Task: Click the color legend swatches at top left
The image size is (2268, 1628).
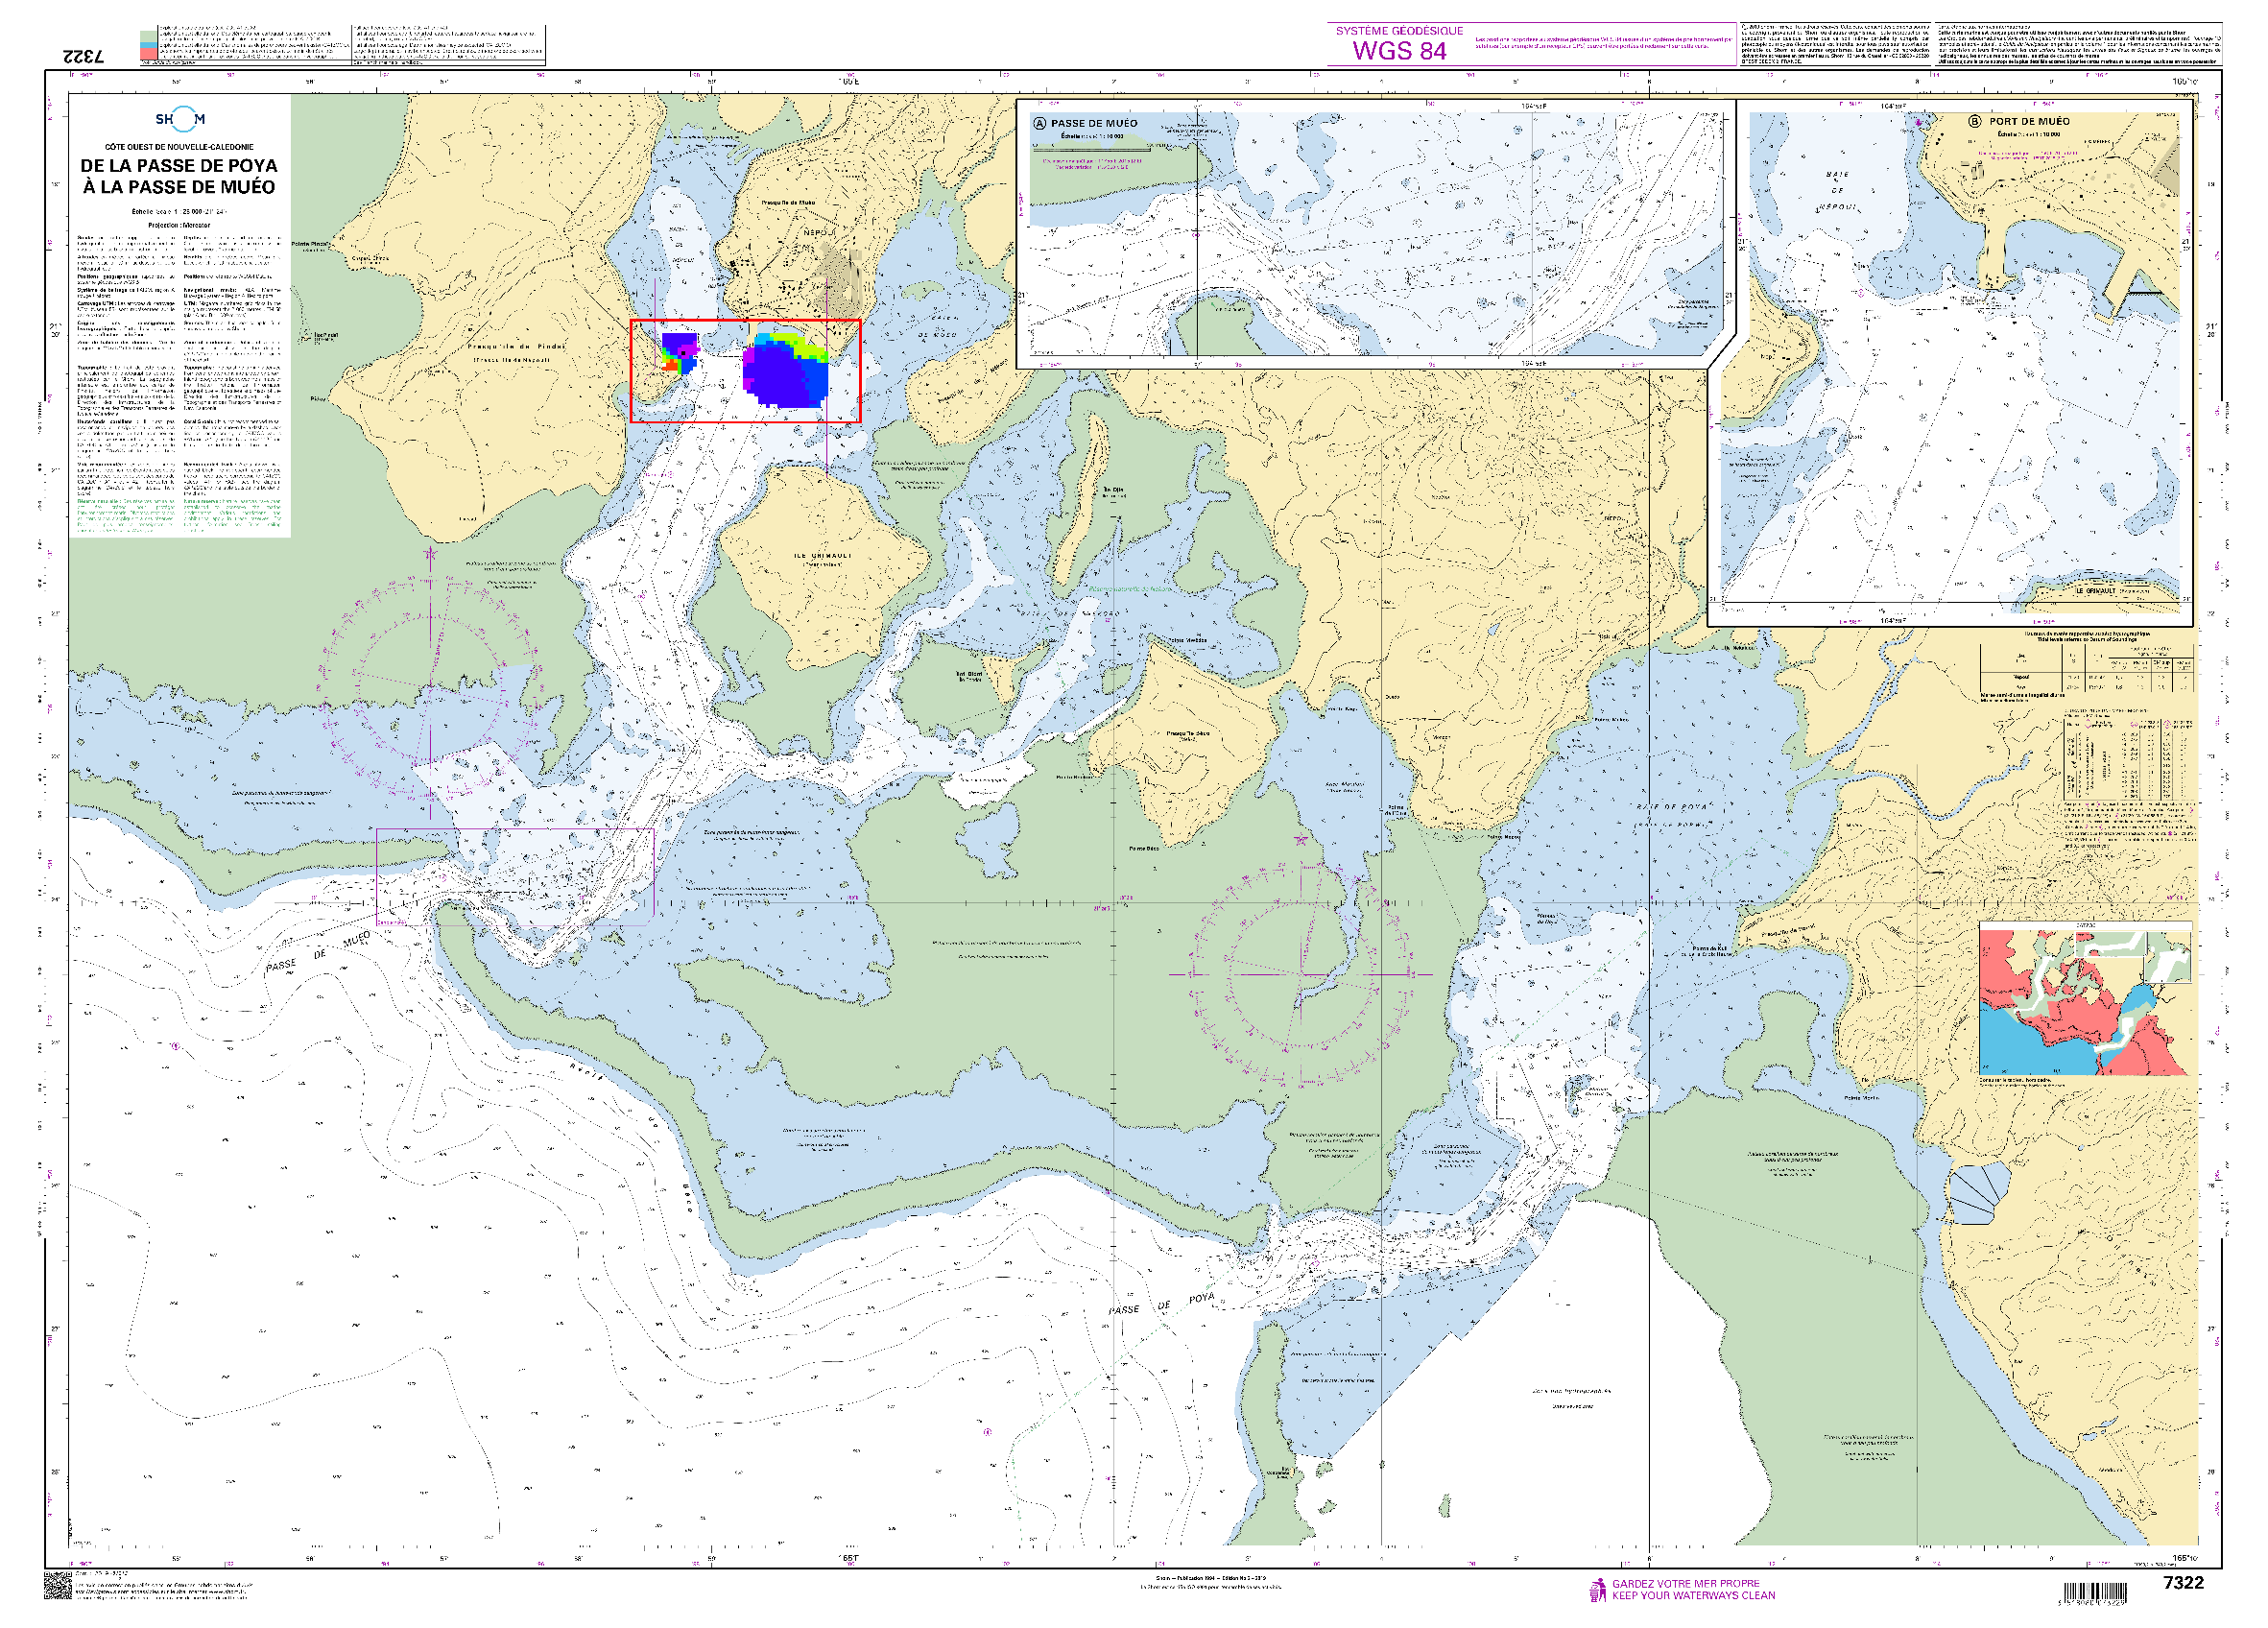Action: pyautogui.click(x=148, y=45)
